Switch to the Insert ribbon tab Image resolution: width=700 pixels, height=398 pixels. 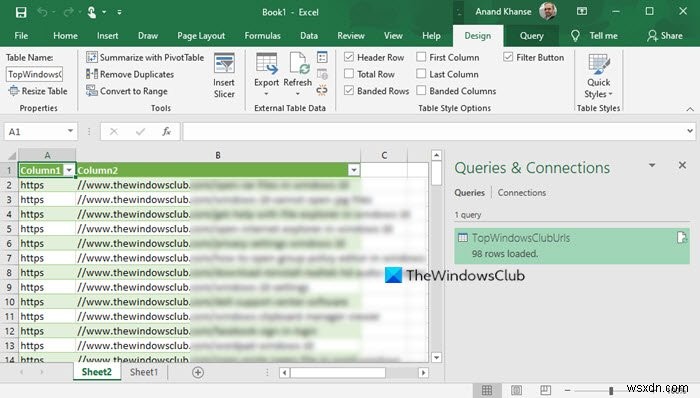tap(108, 36)
